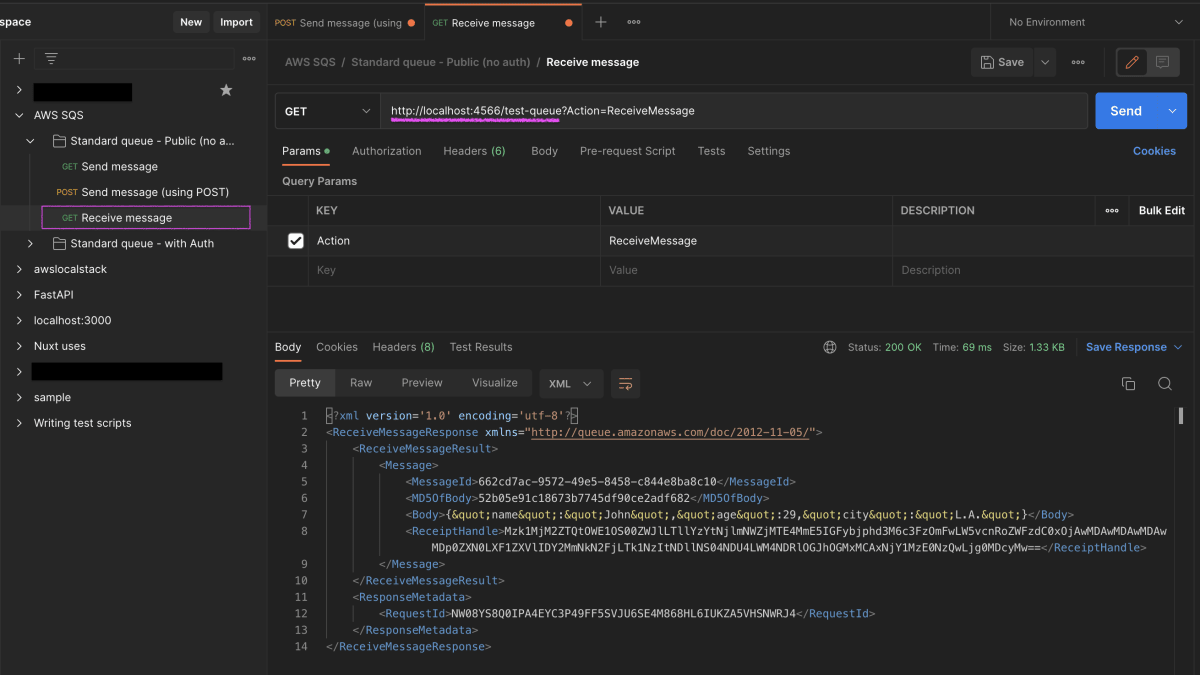The image size is (1200, 675).
Task: Toggle line wrapping in the response viewer
Action: click(x=626, y=383)
